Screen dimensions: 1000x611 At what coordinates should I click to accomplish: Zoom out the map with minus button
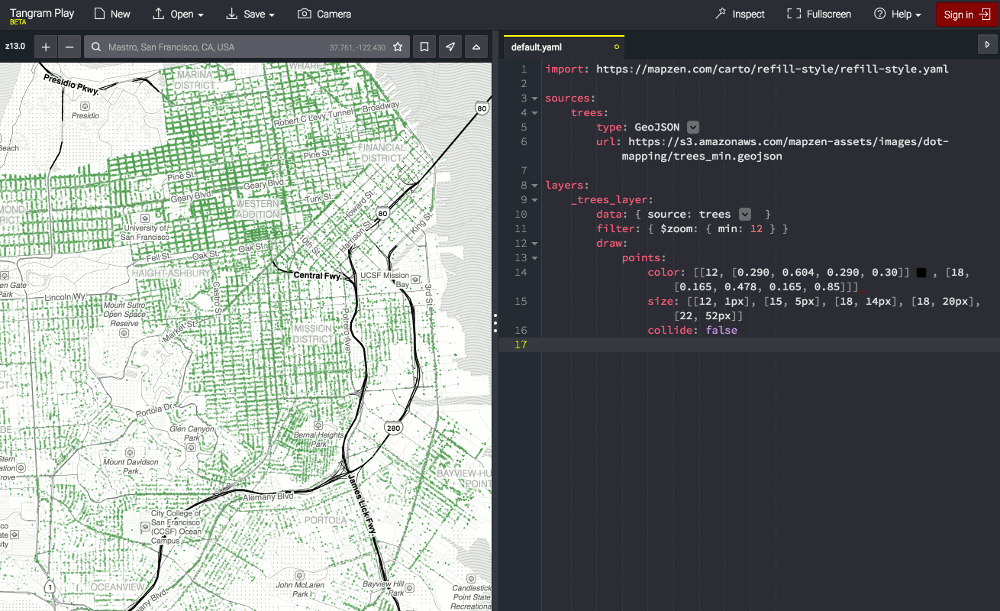pos(70,47)
